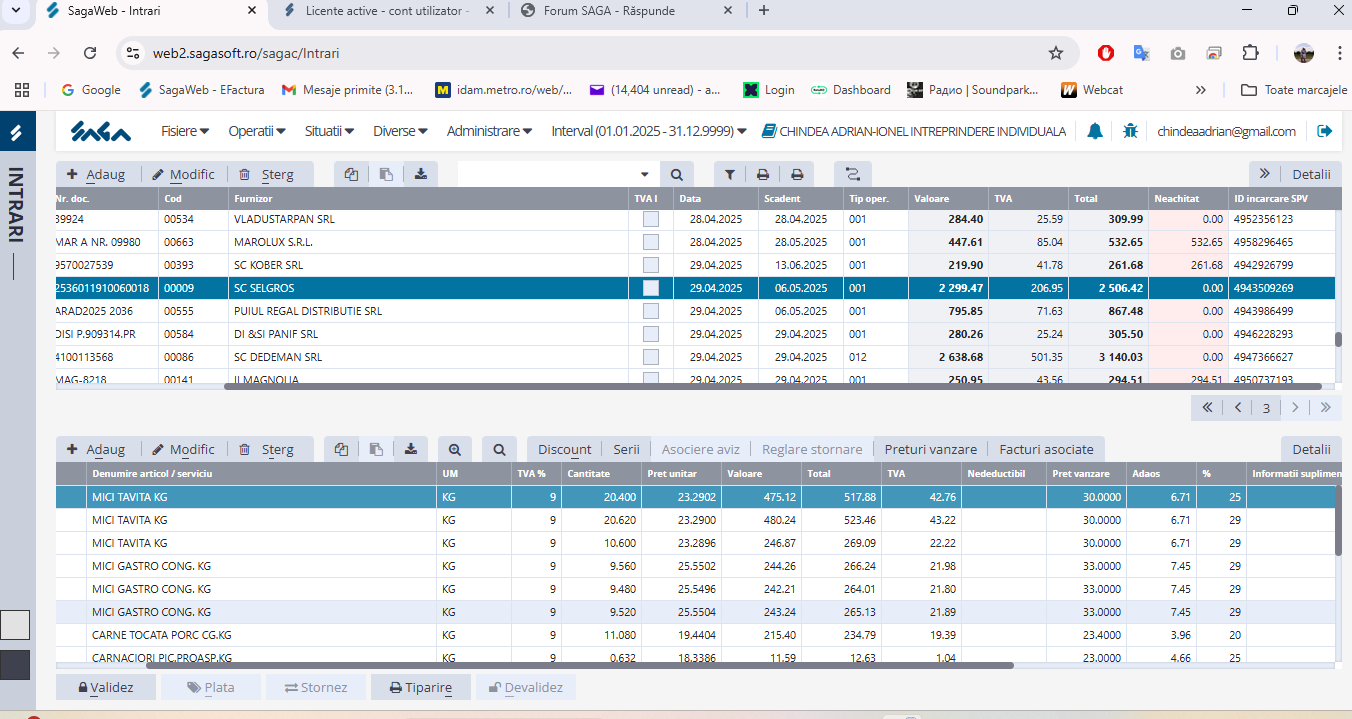Switch to Forum SAGA browser tab

(x=626, y=11)
